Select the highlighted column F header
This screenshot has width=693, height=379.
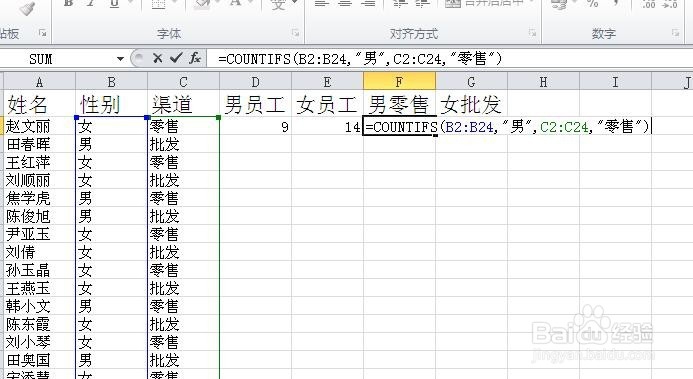click(x=399, y=82)
